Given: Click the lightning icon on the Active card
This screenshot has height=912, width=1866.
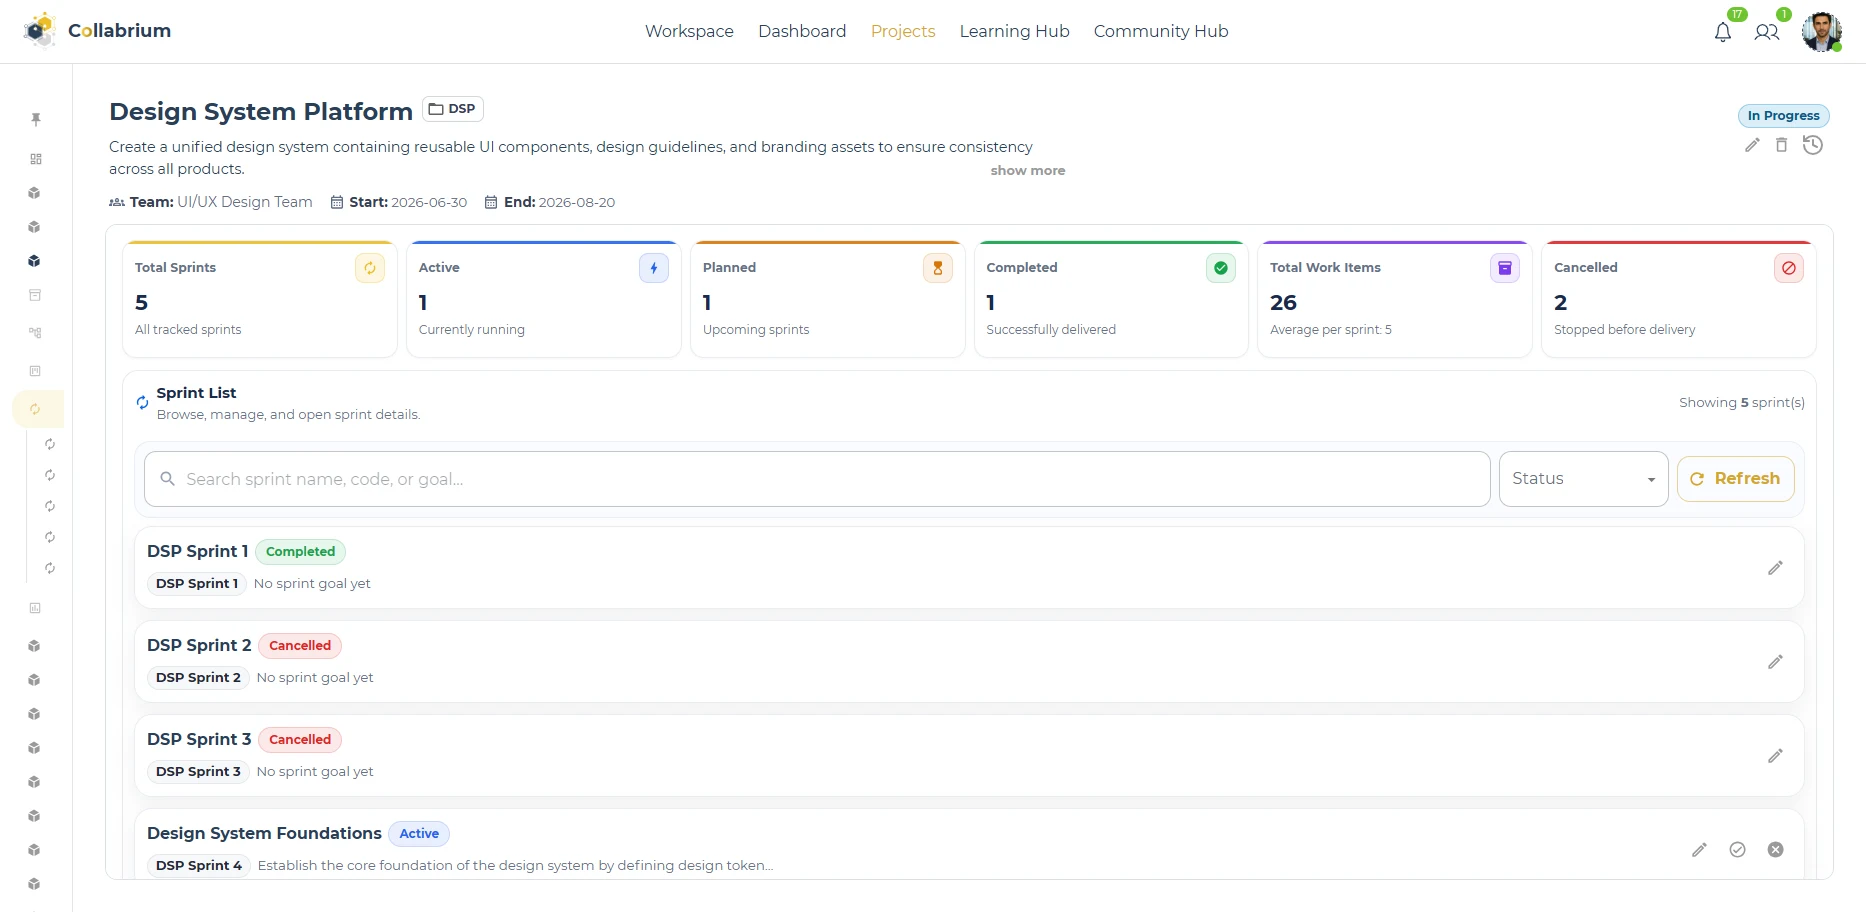Looking at the screenshot, I should 654,268.
